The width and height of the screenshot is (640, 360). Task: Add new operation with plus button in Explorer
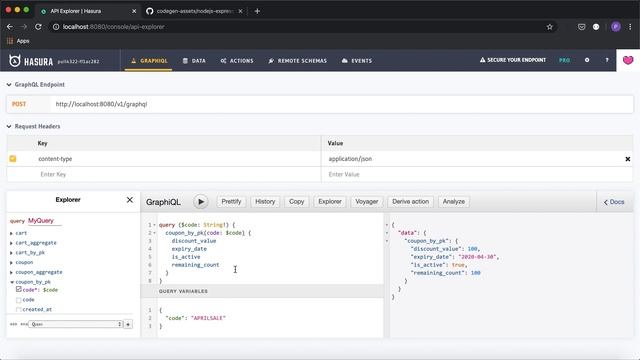pos(128,324)
